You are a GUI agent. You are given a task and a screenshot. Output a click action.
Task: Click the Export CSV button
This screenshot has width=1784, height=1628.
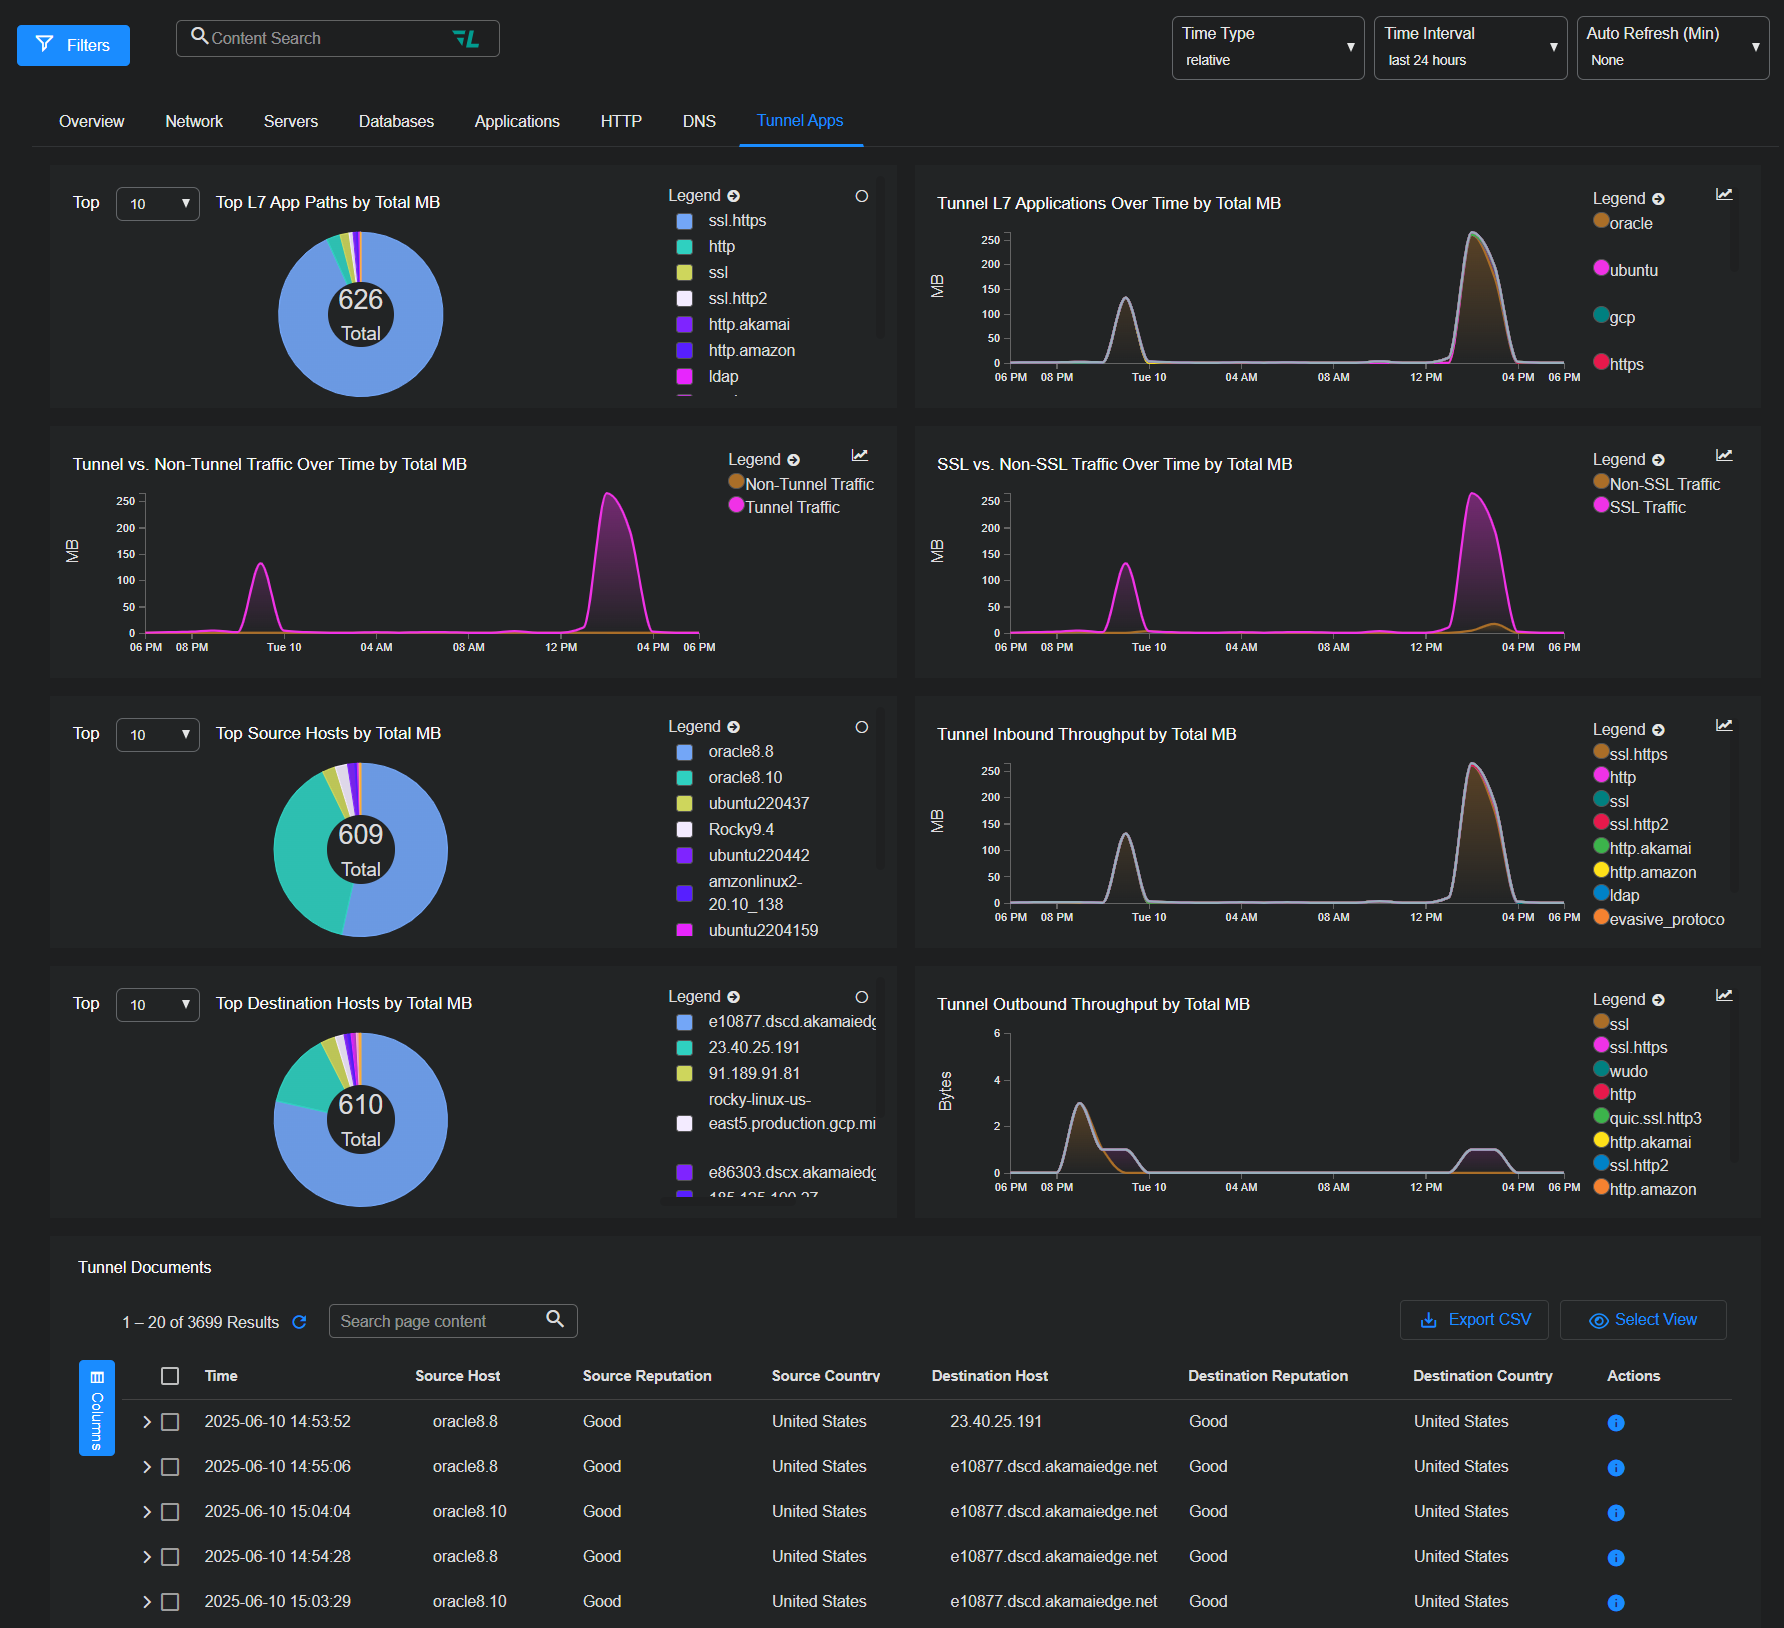(1474, 1320)
